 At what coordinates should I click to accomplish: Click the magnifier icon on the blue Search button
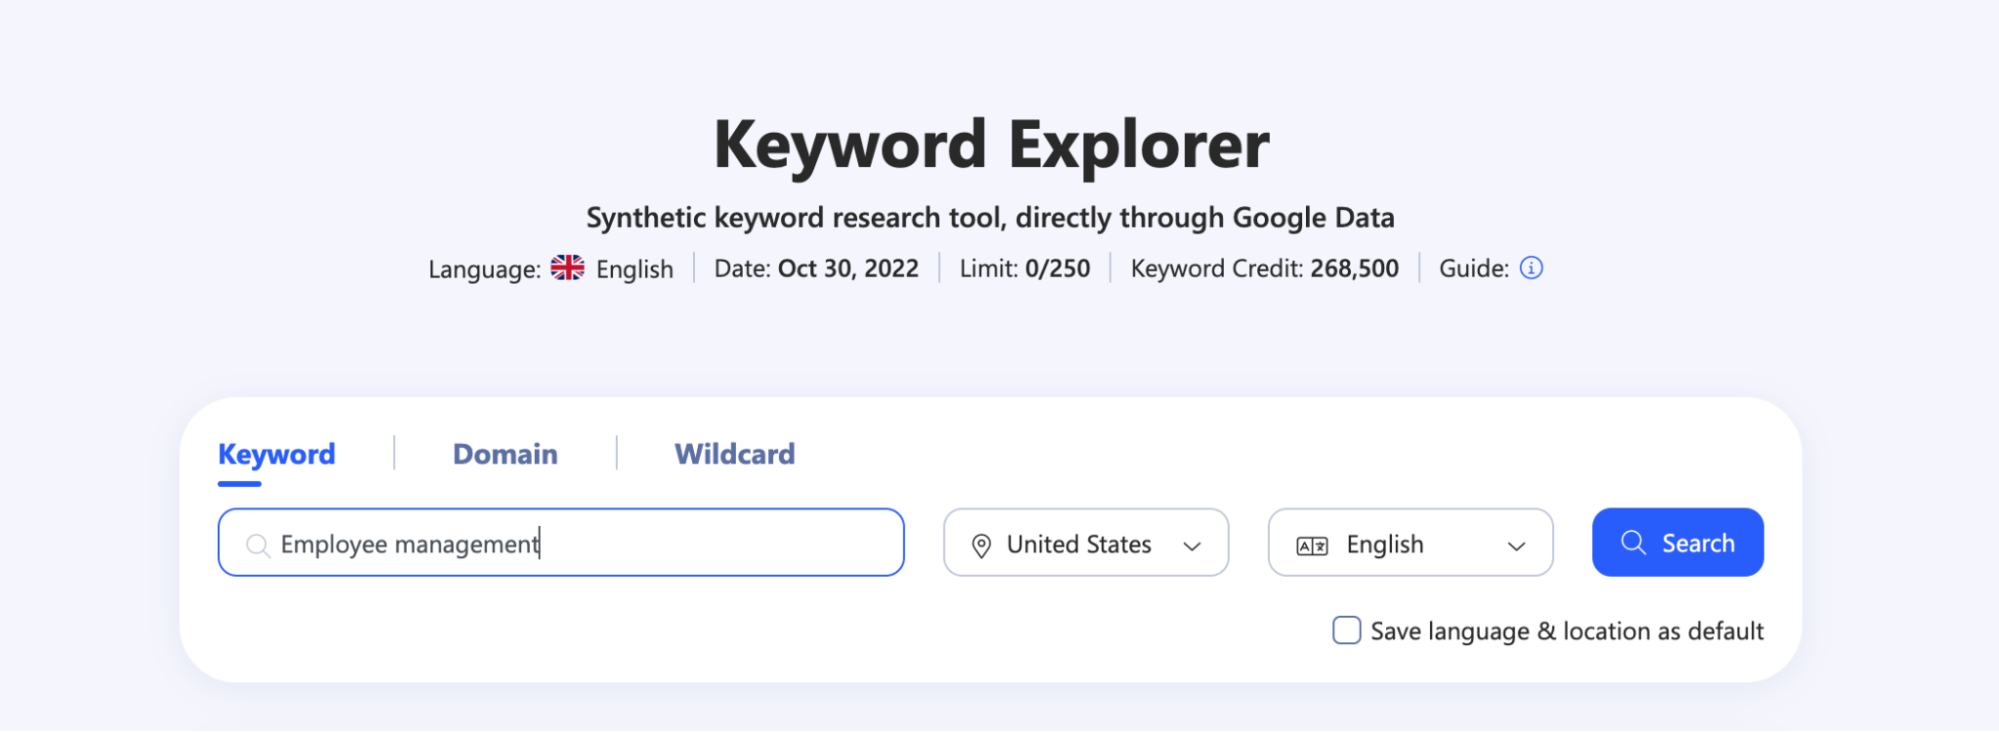click(1633, 543)
